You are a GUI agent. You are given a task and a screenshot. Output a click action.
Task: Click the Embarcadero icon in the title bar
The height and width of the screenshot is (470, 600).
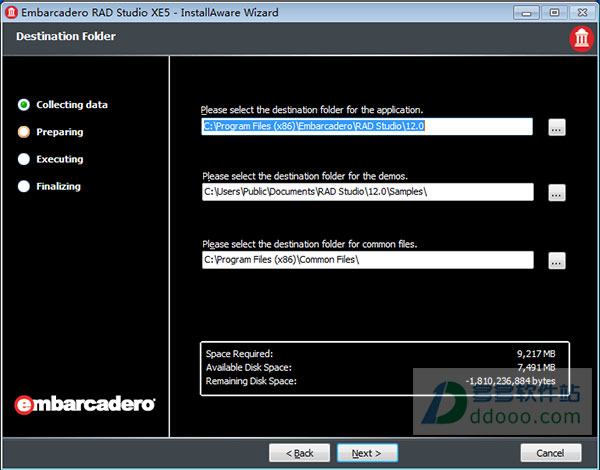click(11, 12)
